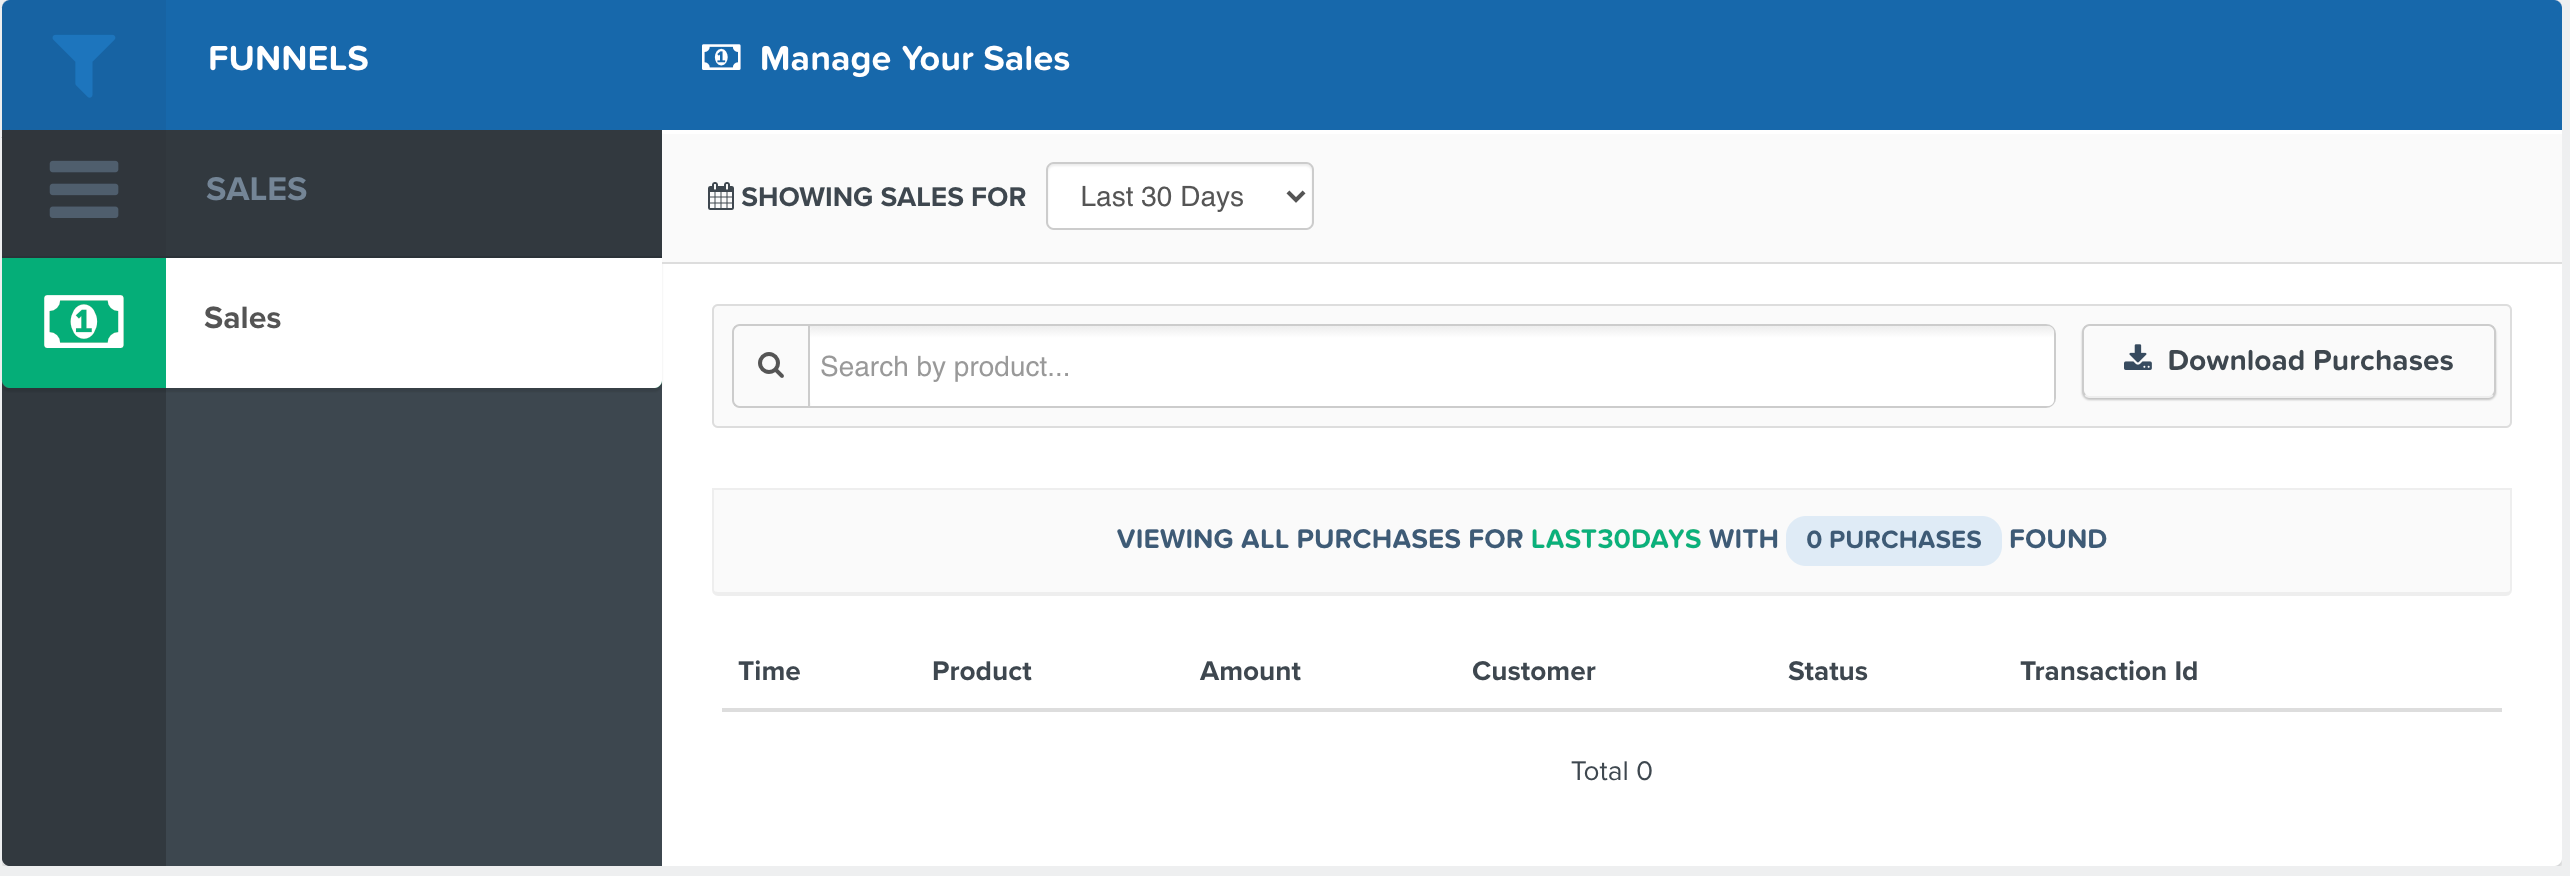Click the funnel logo icon
This screenshot has height=876, width=2570.
(84, 65)
